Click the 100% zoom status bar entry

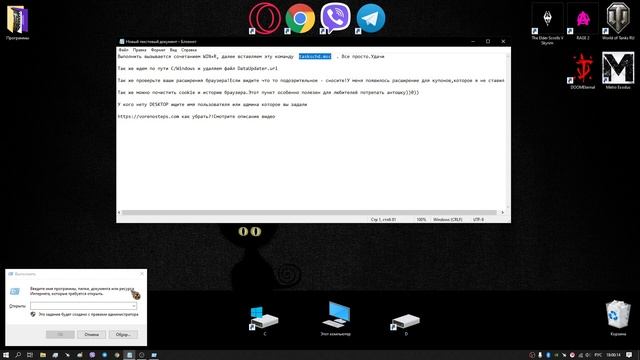421,220
